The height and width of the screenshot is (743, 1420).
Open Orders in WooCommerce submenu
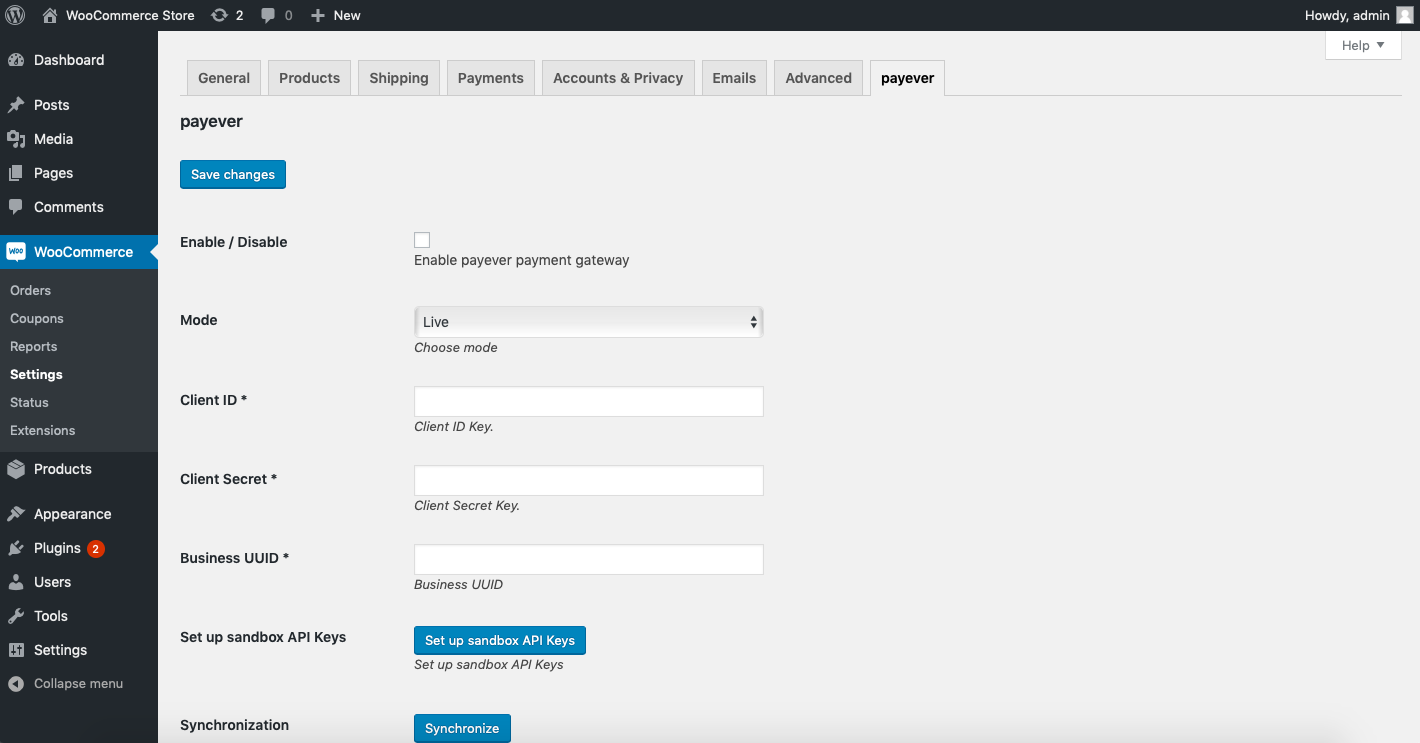coord(30,290)
